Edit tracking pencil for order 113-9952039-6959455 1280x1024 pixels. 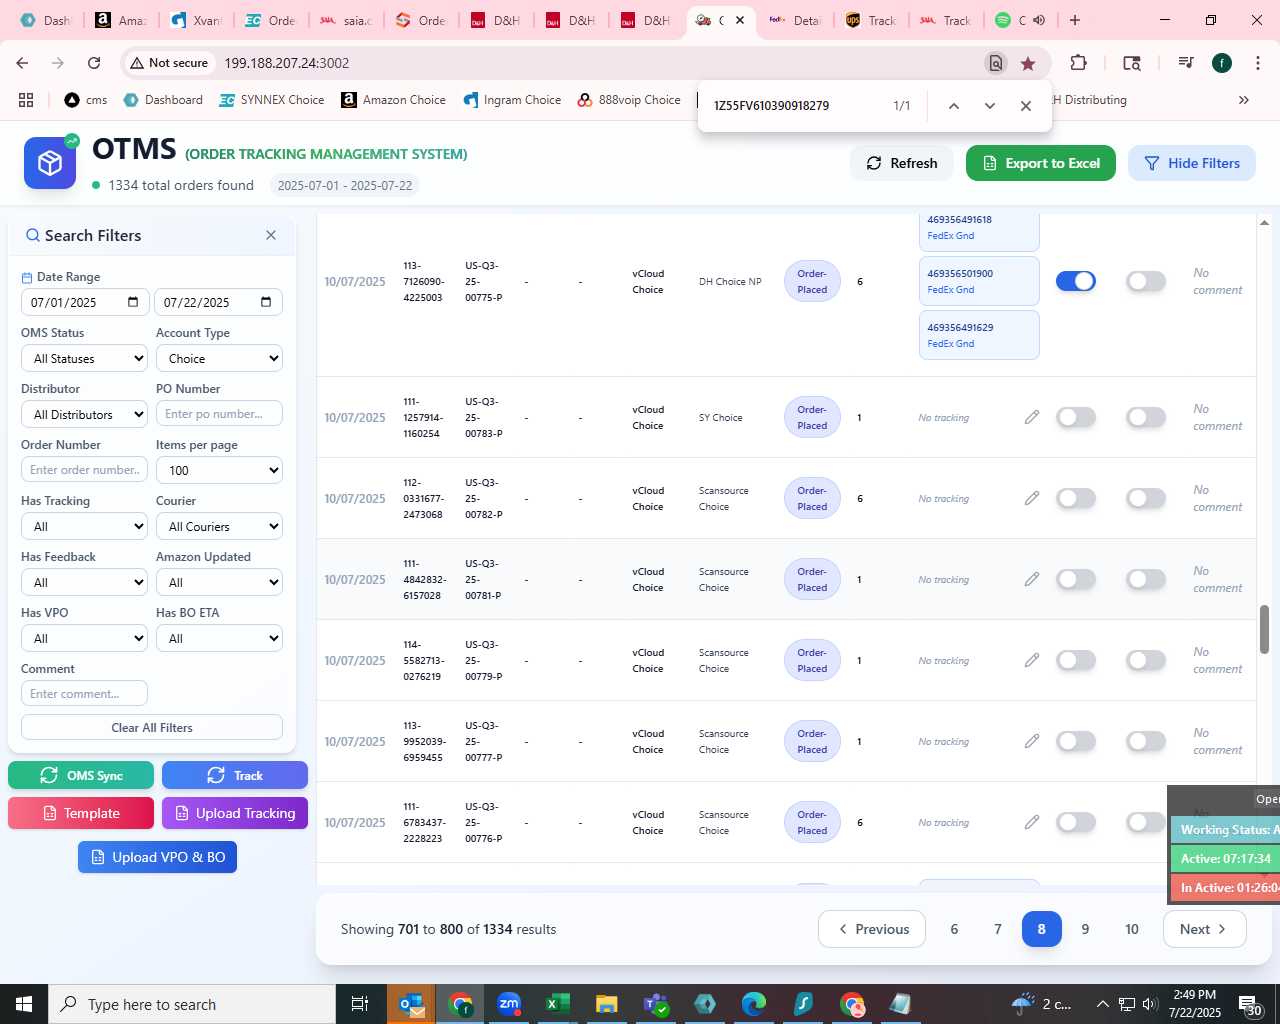(x=1032, y=741)
